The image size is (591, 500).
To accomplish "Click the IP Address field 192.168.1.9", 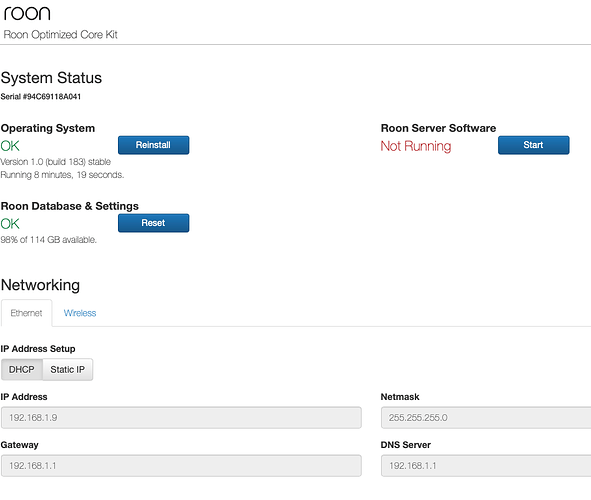I will pos(181,417).
